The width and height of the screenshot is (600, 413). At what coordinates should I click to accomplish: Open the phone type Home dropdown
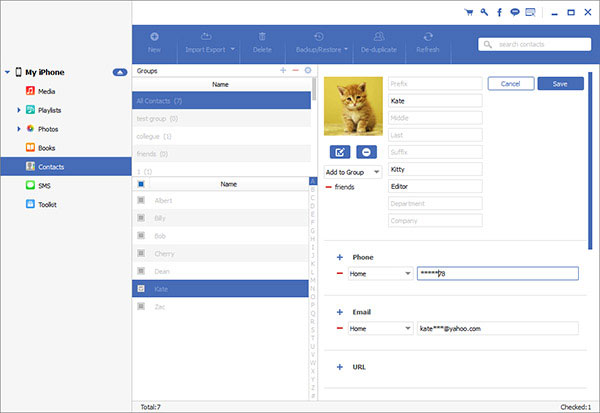[380, 273]
